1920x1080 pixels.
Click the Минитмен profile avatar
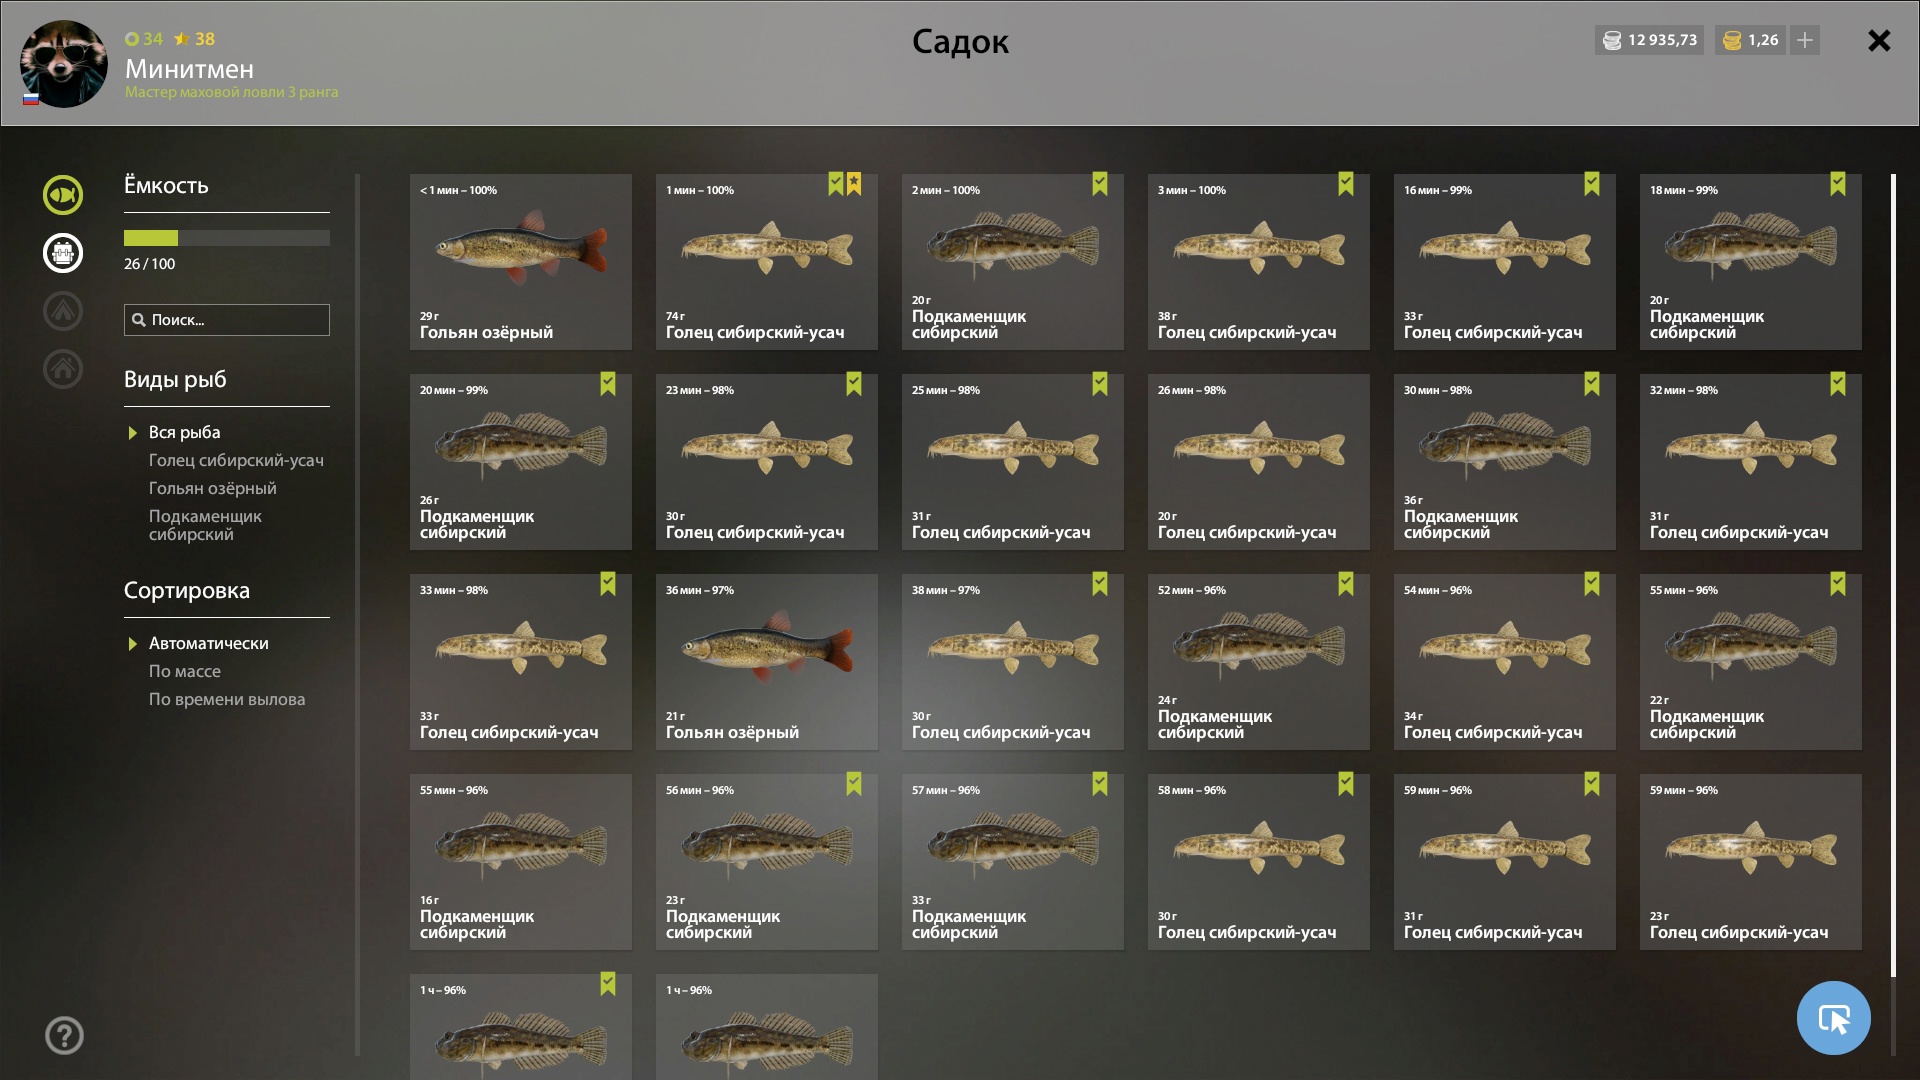64,64
